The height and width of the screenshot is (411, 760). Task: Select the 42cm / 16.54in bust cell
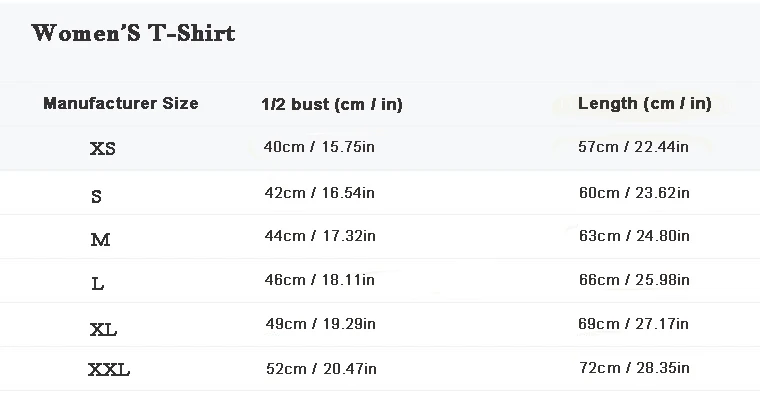(x=319, y=192)
